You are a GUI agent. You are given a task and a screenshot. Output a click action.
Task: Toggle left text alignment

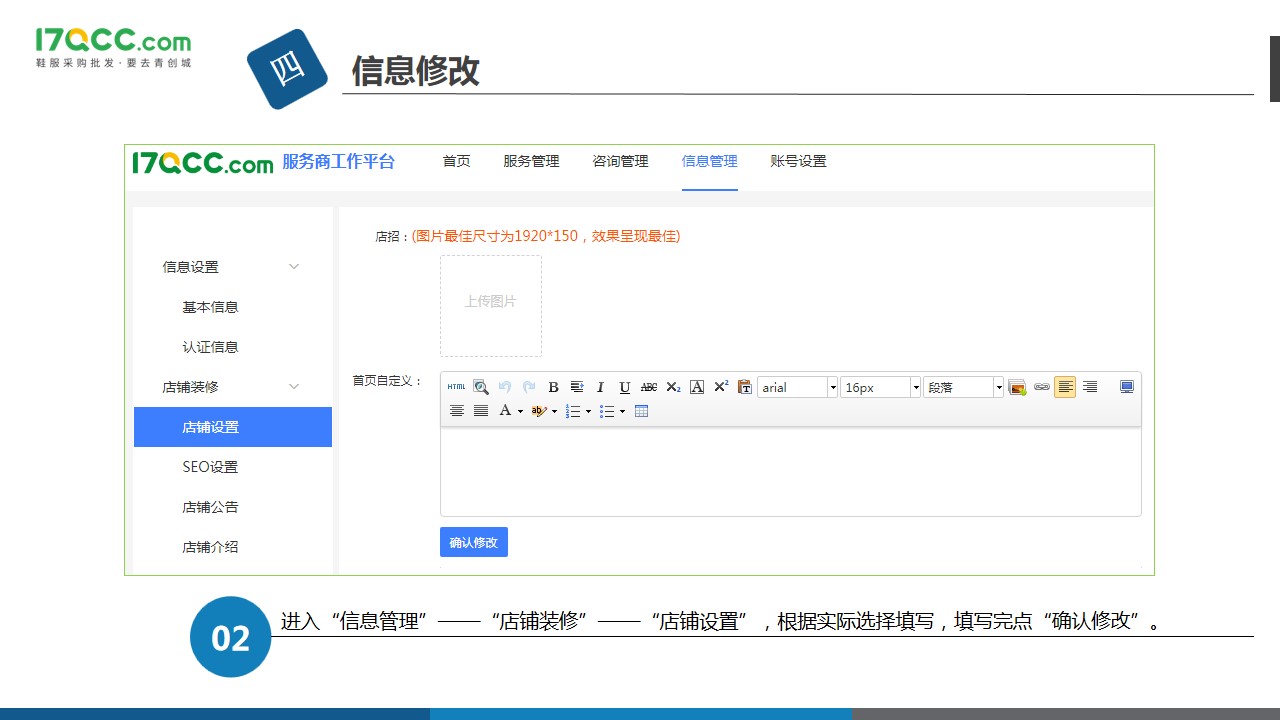point(1065,387)
